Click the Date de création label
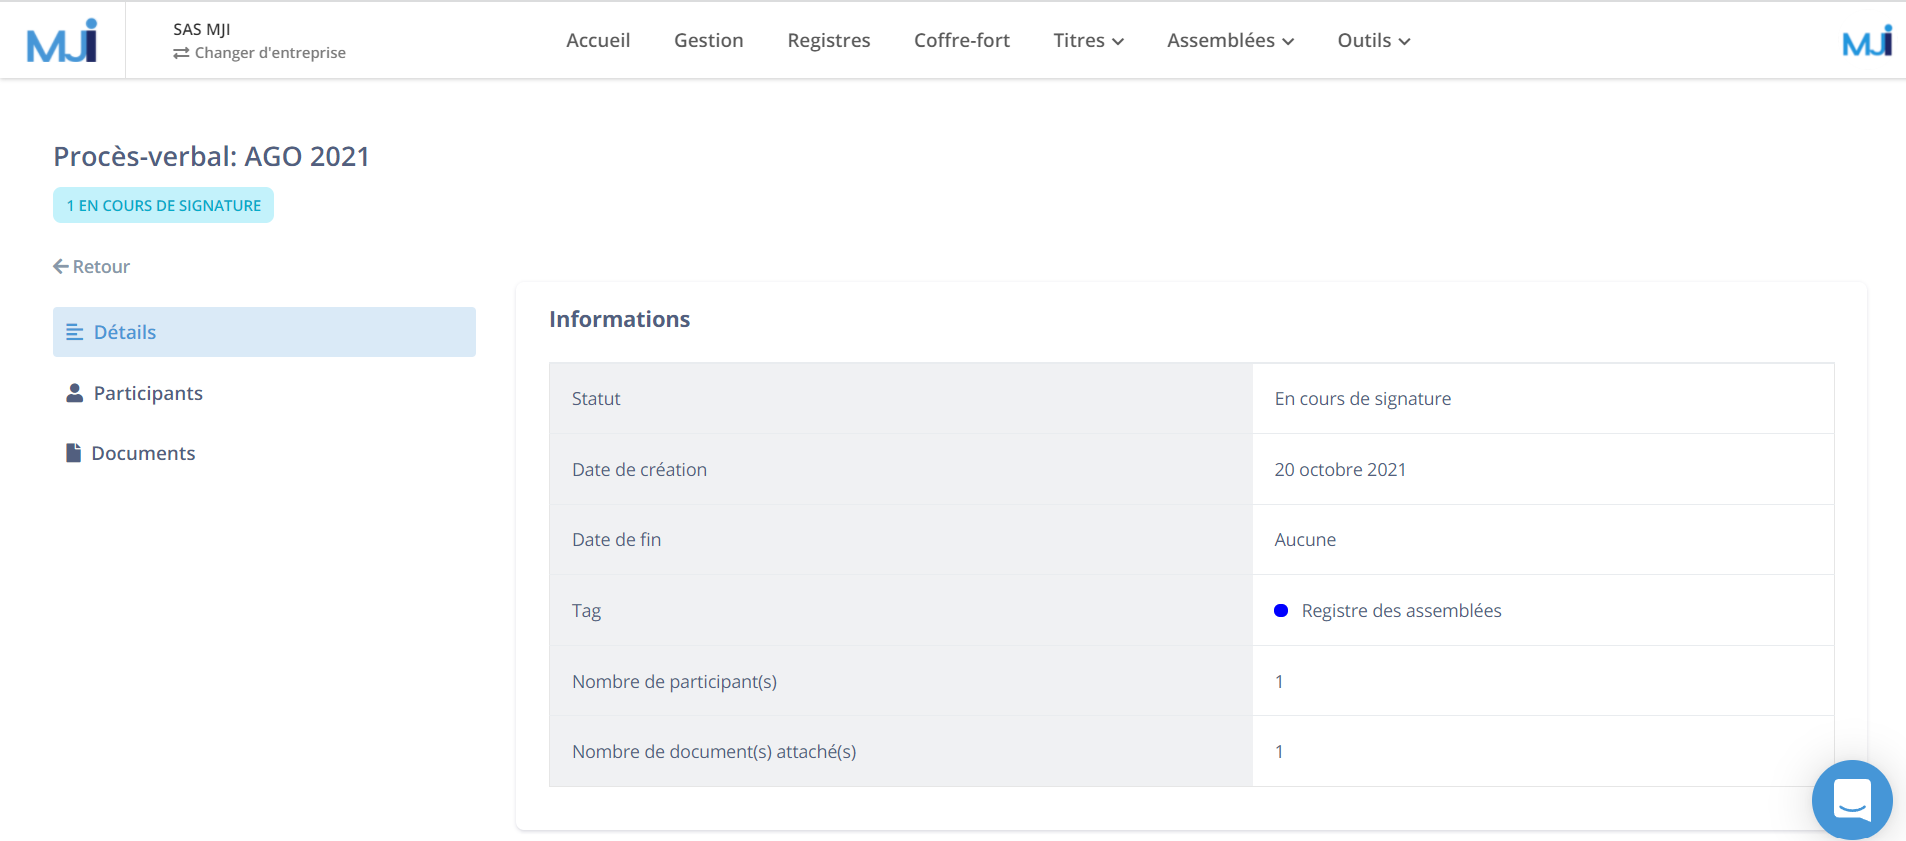The width and height of the screenshot is (1906, 841). click(639, 469)
